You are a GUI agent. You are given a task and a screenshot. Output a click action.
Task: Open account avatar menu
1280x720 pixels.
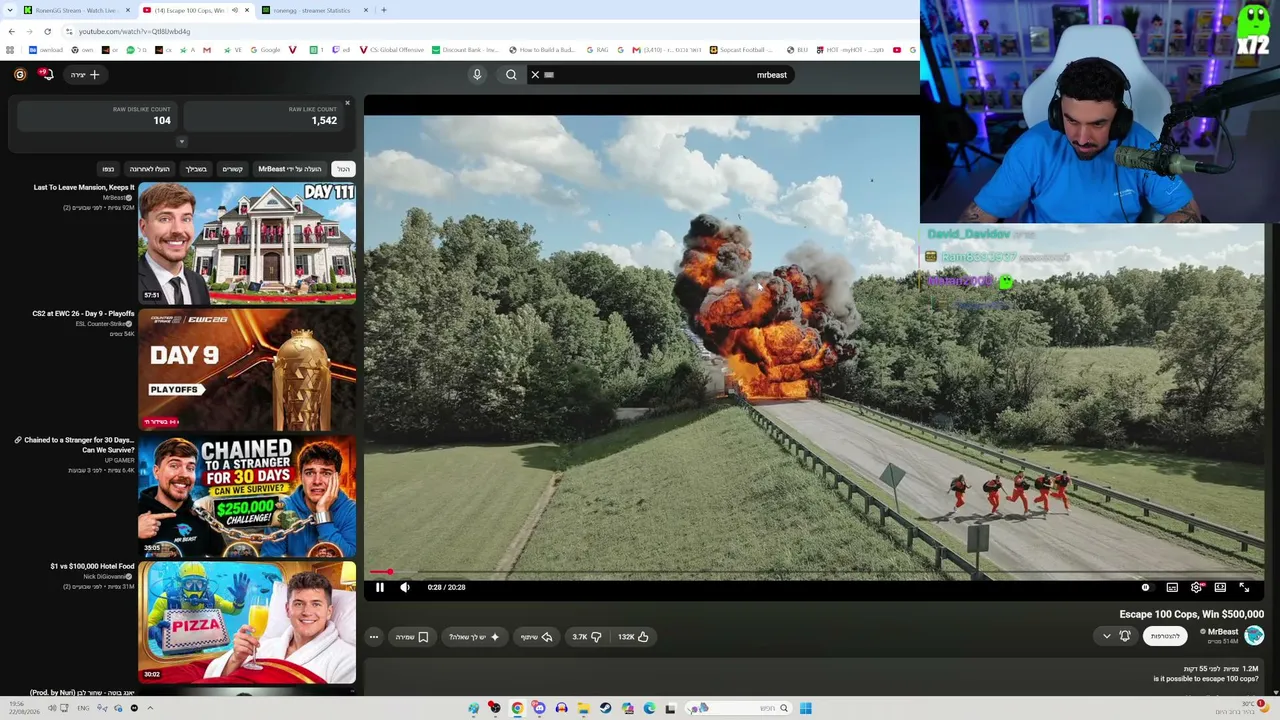coord(20,74)
